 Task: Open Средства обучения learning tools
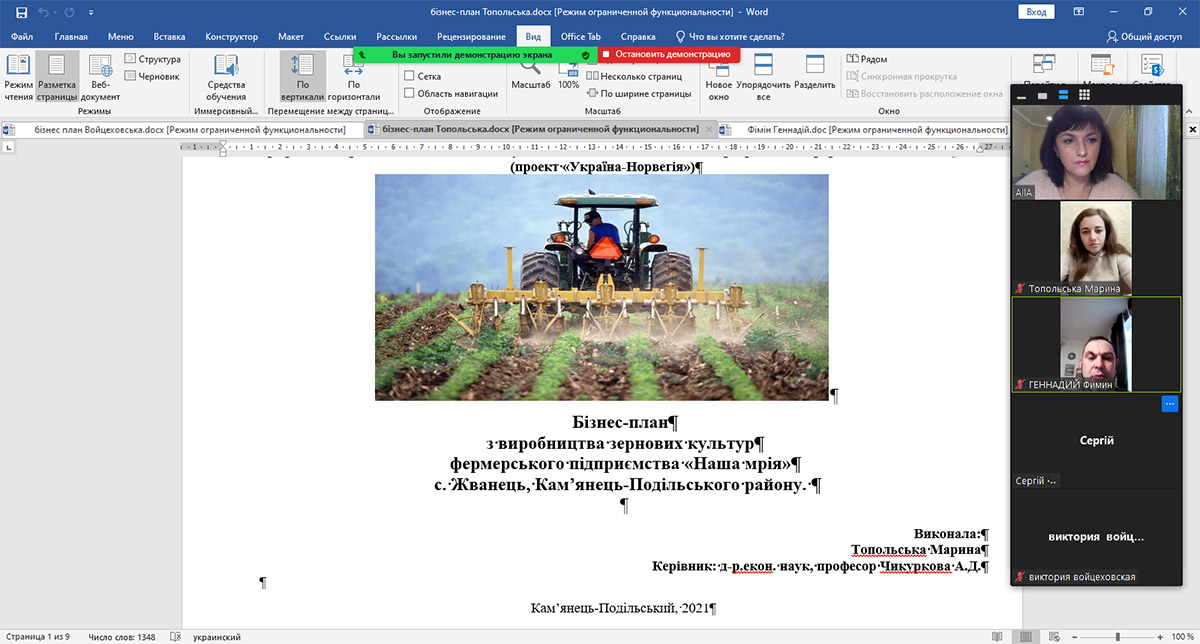[x=227, y=76]
